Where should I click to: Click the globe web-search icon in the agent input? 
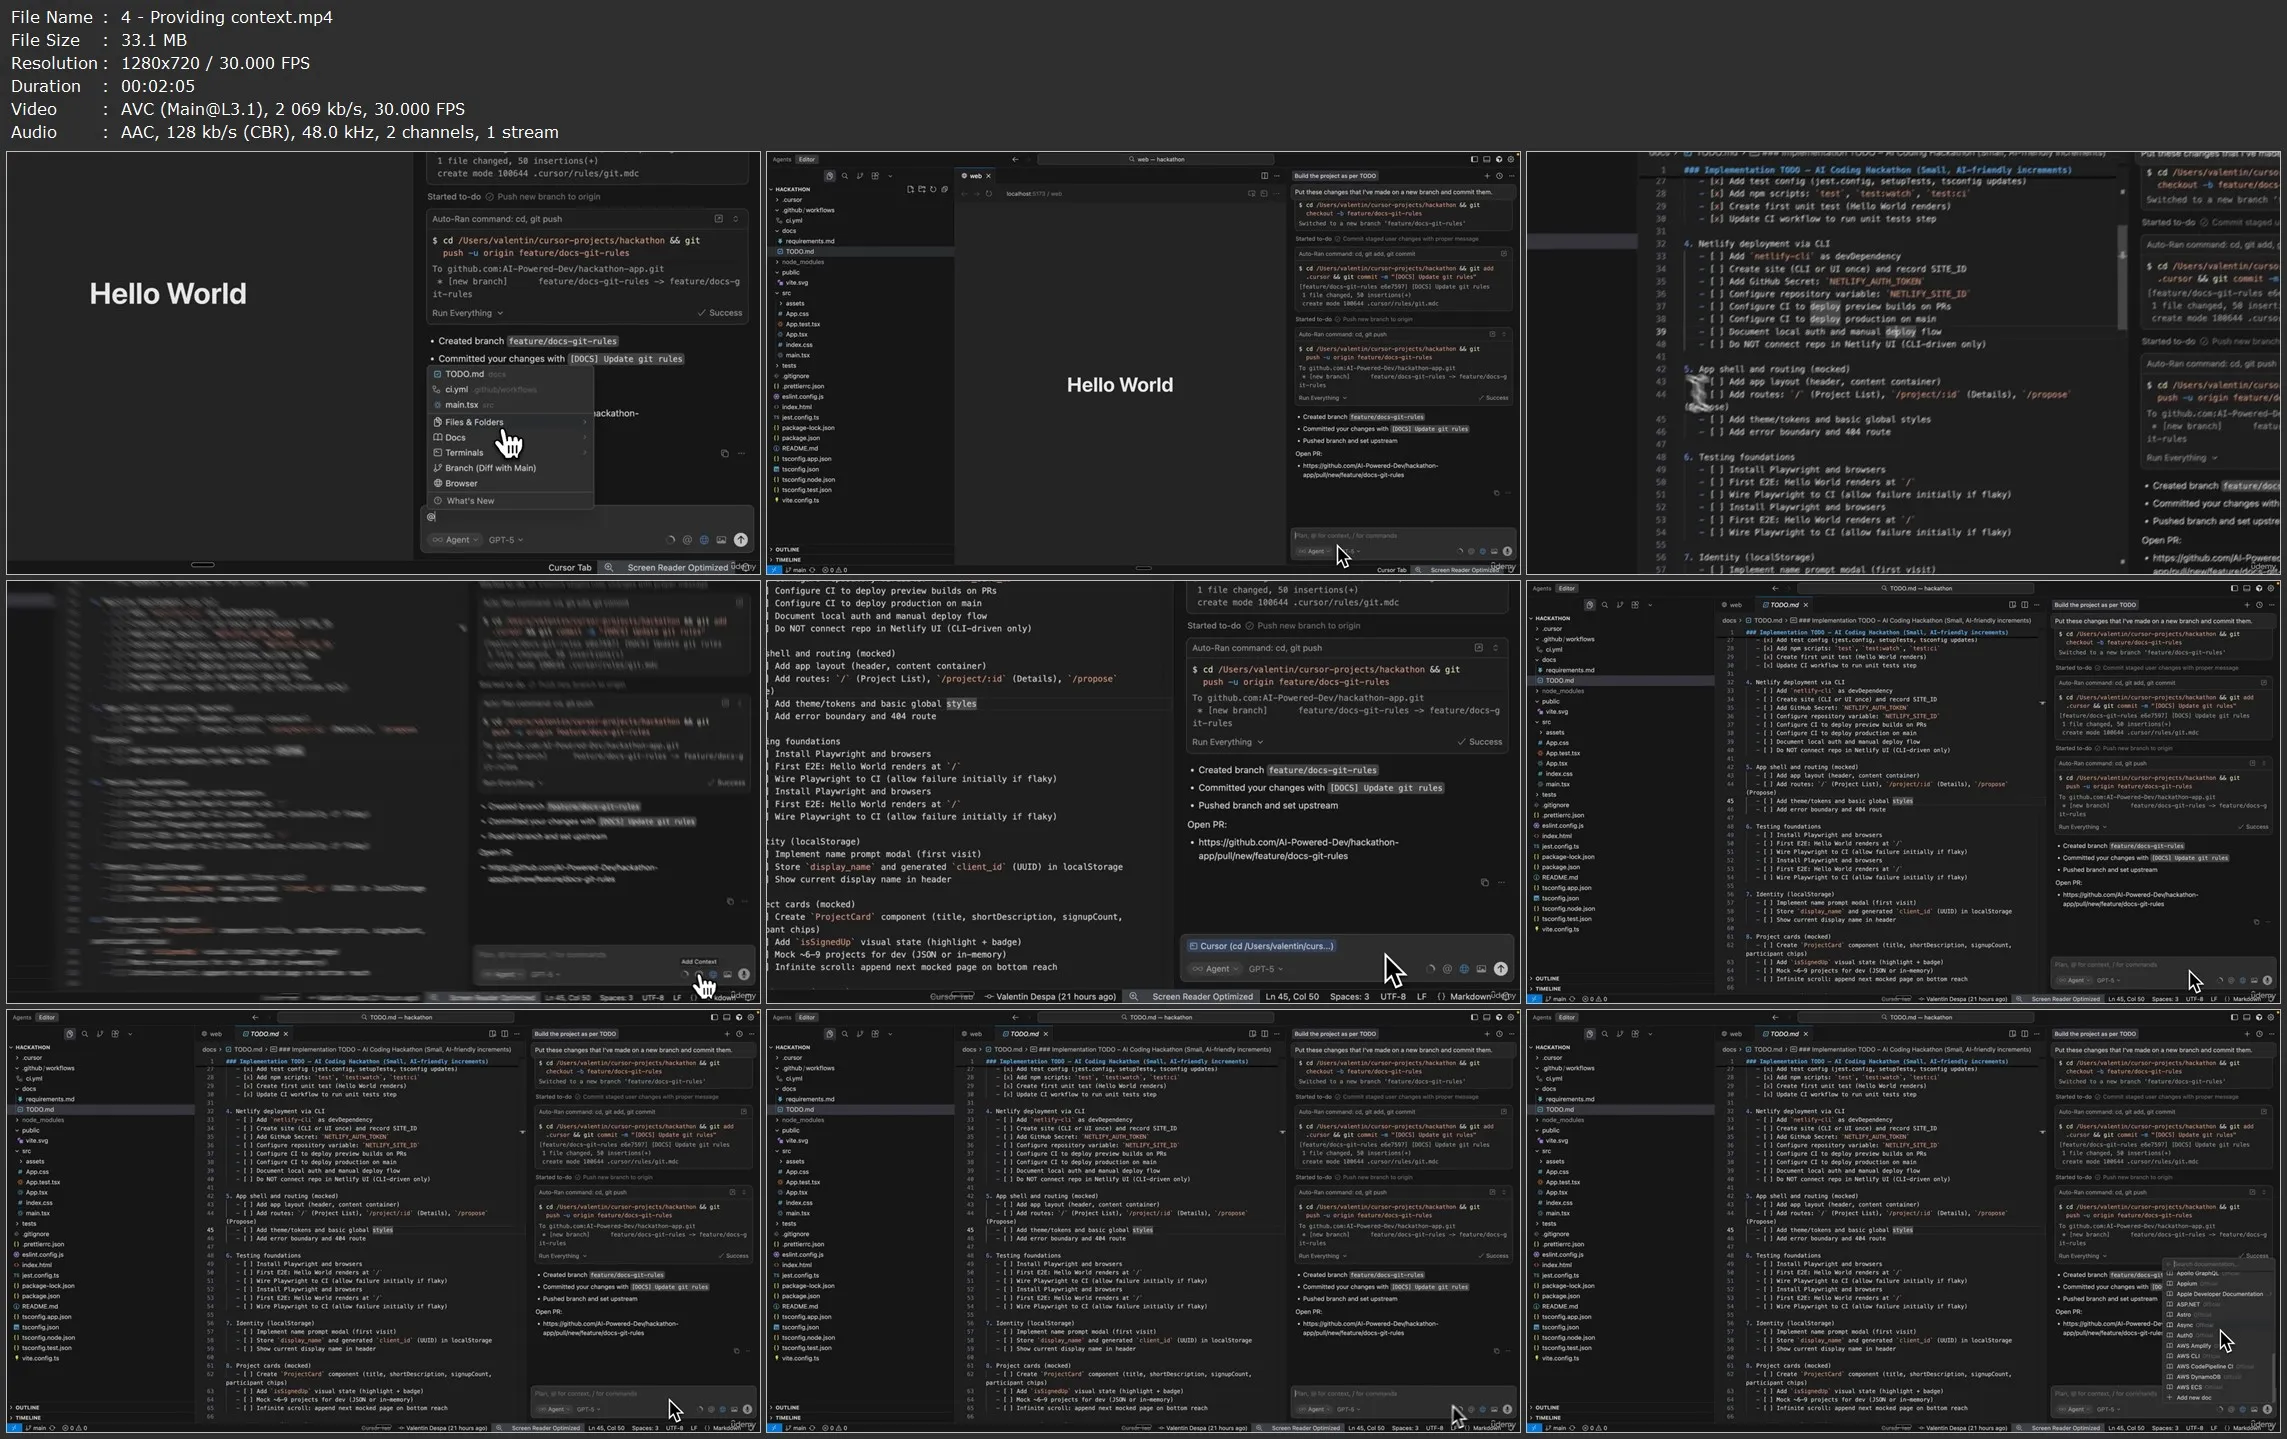click(704, 540)
